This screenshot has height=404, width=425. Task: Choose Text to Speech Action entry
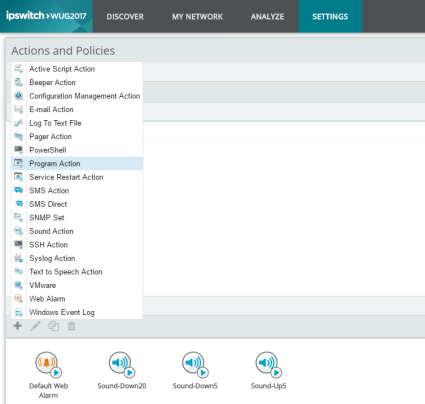(77, 272)
